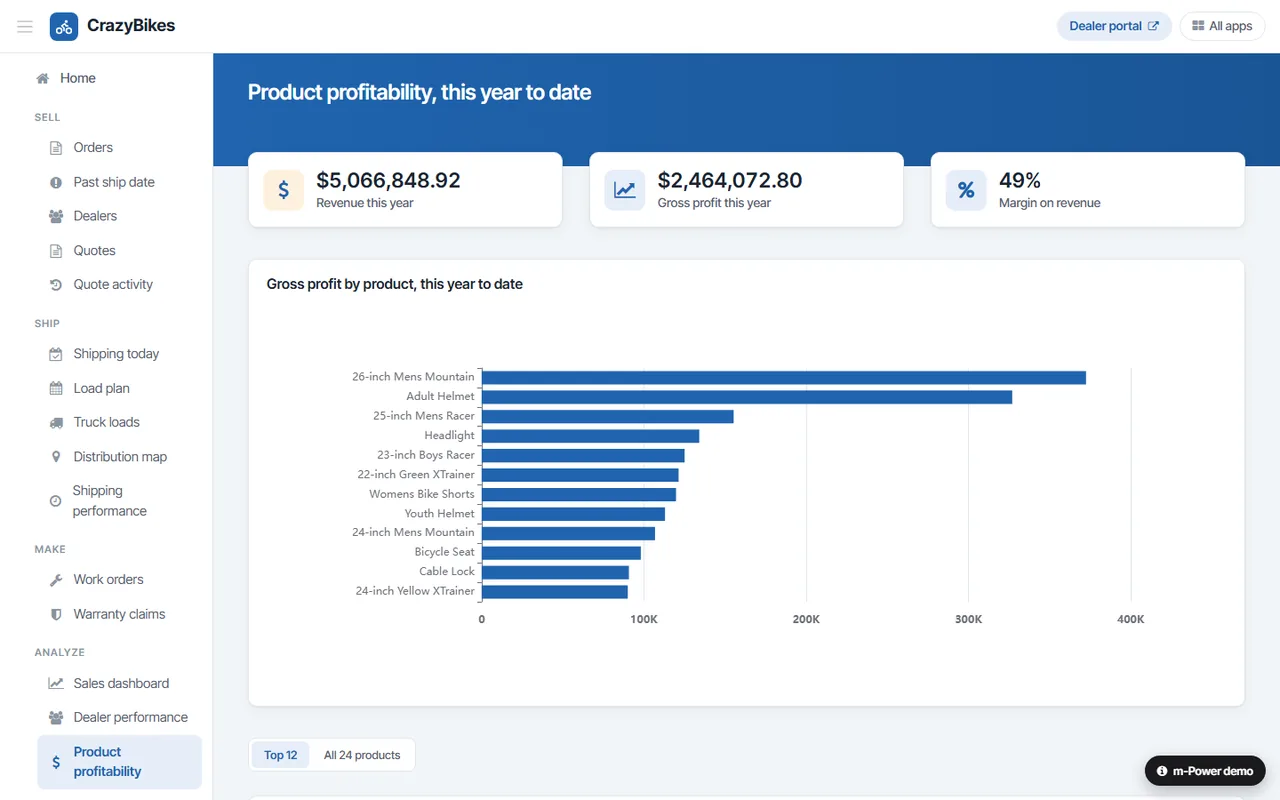This screenshot has width=1280, height=800.
Task: Click the Sales dashboard chart icon
Action: tap(56, 684)
